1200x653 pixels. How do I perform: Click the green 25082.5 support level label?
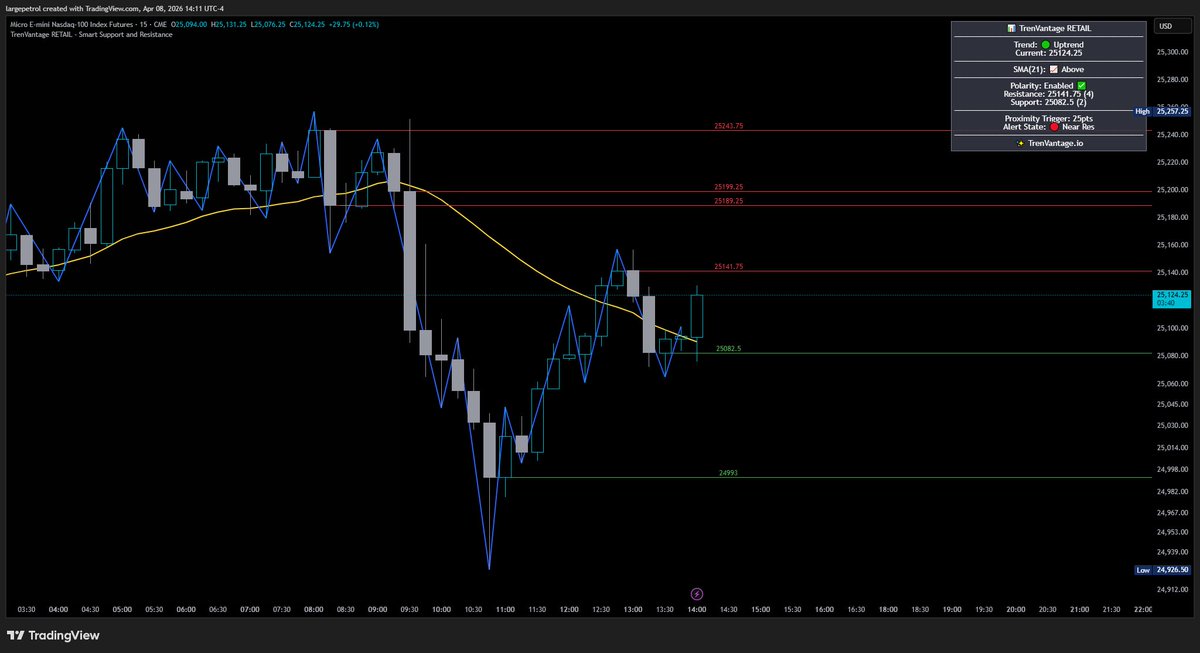(729, 349)
